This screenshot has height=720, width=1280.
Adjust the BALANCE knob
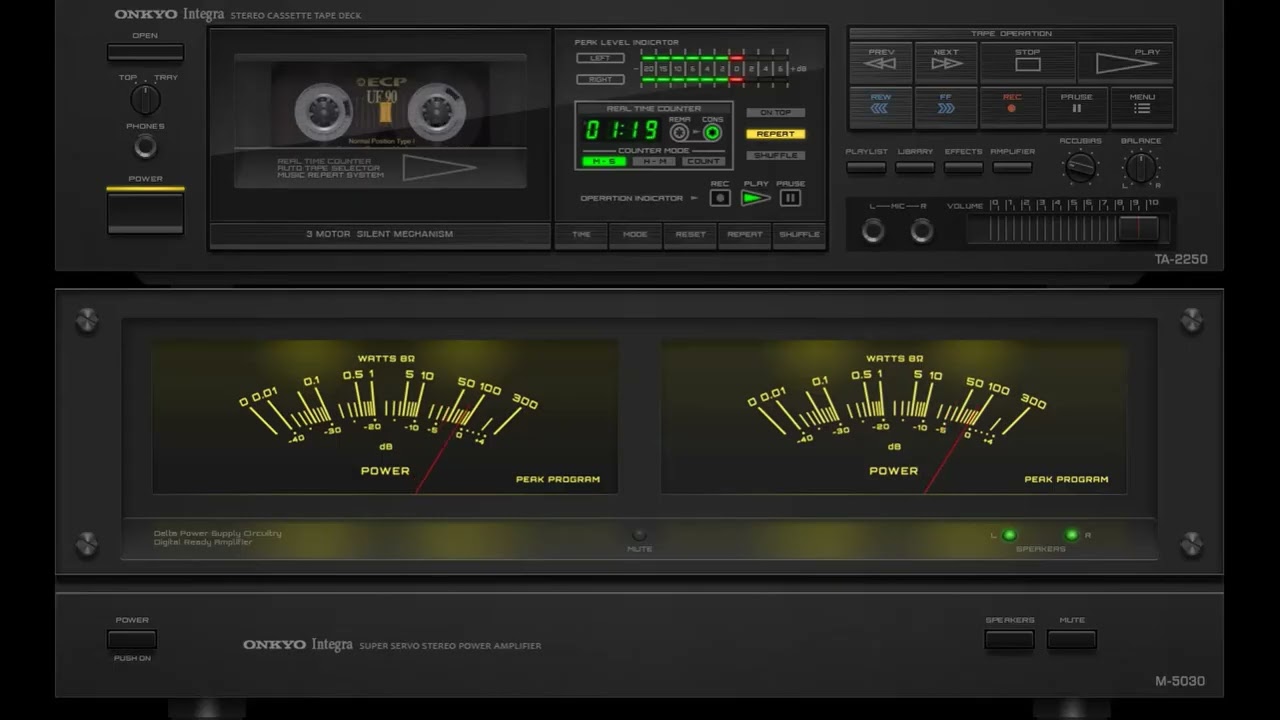(x=1140, y=167)
